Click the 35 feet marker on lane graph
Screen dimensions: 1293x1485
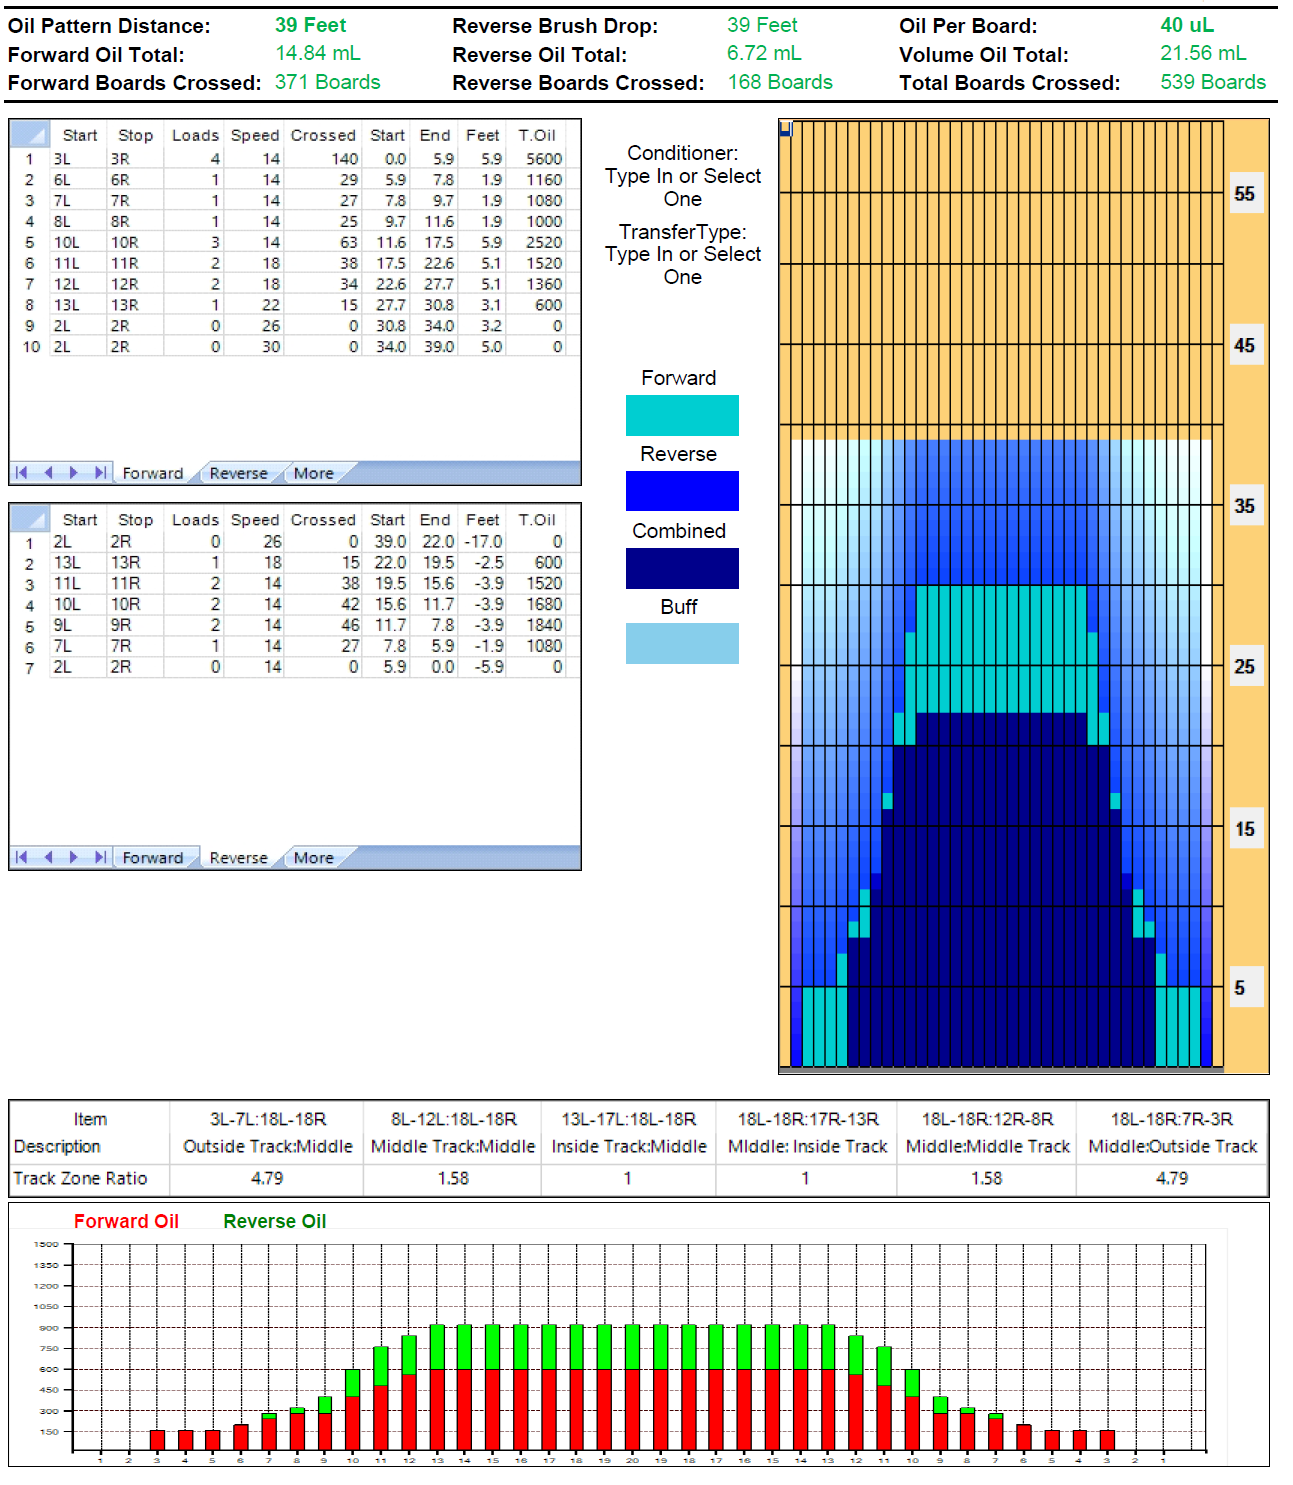coord(1244,506)
